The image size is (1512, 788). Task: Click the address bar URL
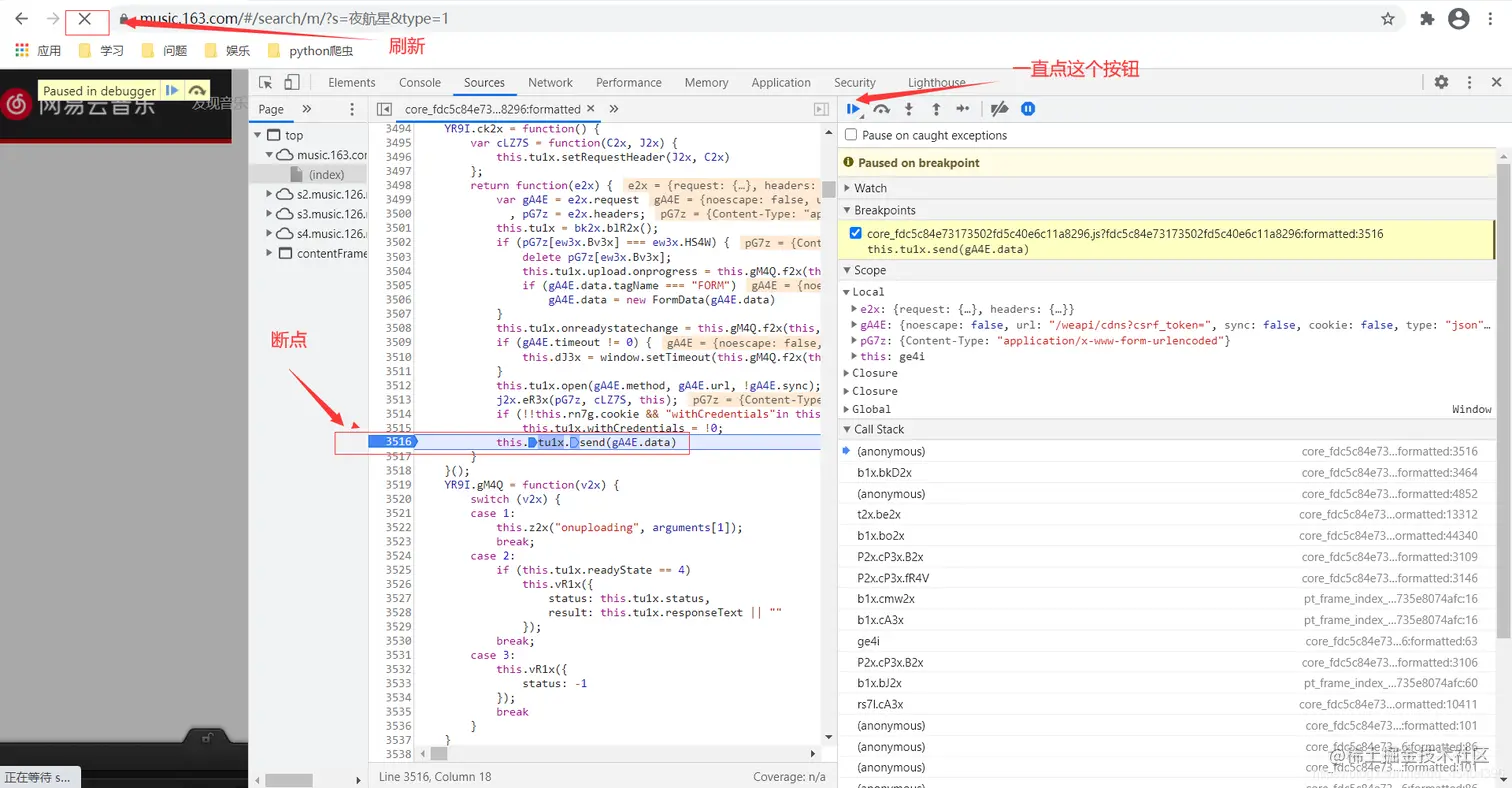(x=292, y=18)
